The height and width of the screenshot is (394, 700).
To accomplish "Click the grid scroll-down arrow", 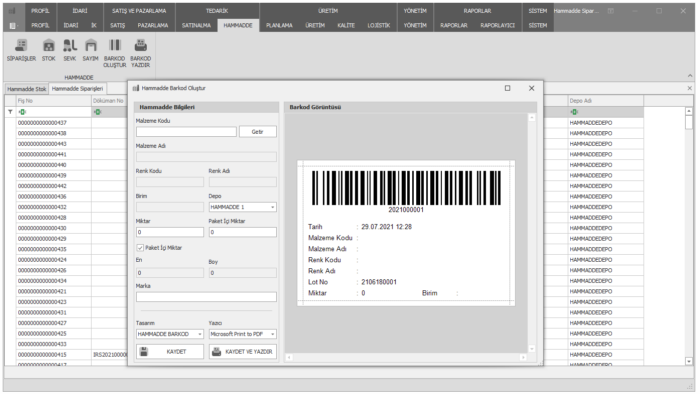I will (x=689, y=361).
